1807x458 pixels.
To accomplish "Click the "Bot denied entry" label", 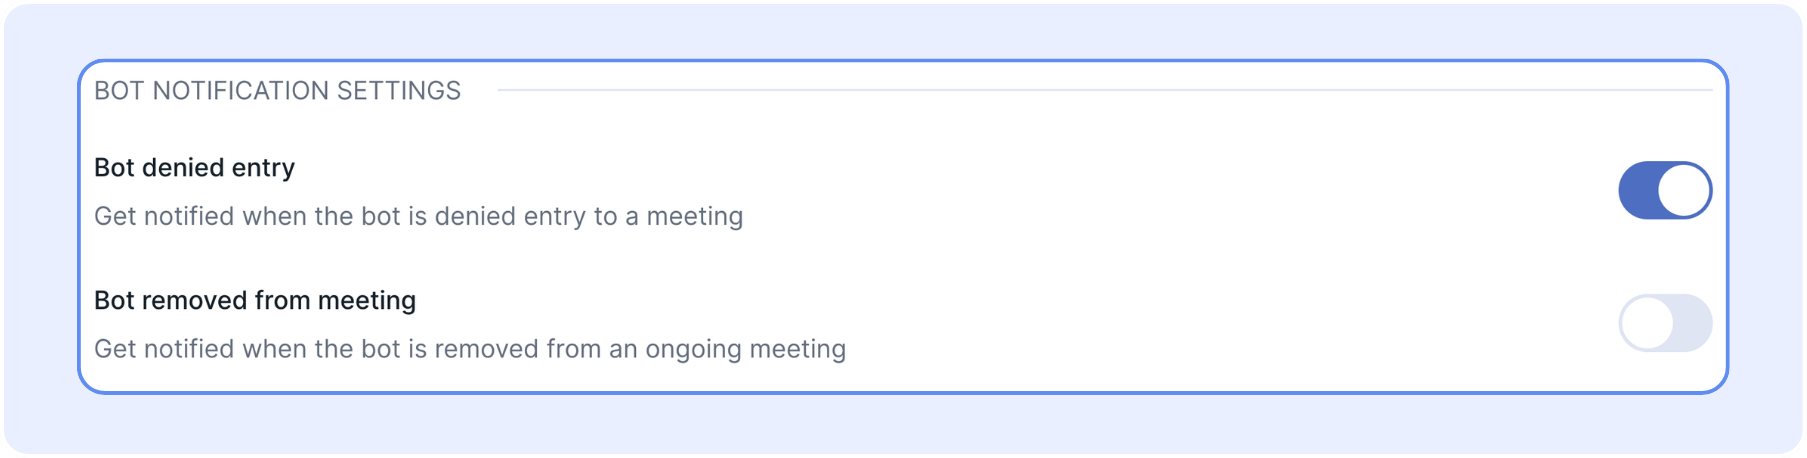I will [x=194, y=168].
